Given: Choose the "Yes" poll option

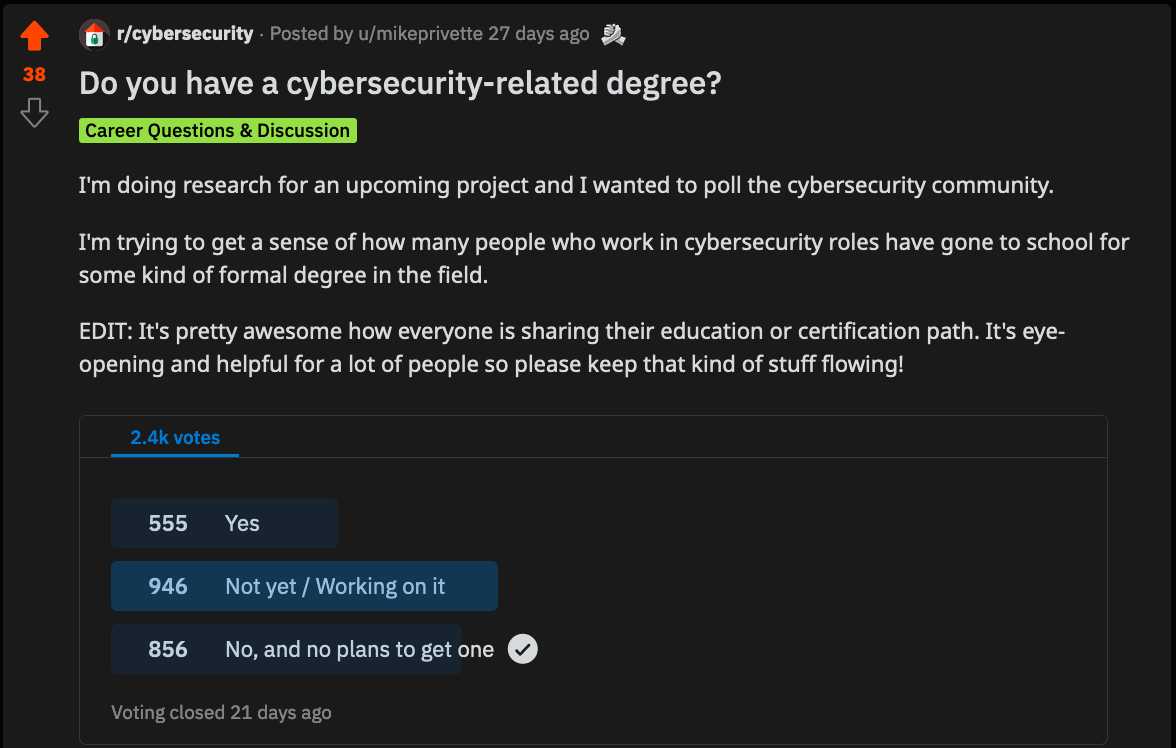Looking at the screenshot, I should coord(242,523).
